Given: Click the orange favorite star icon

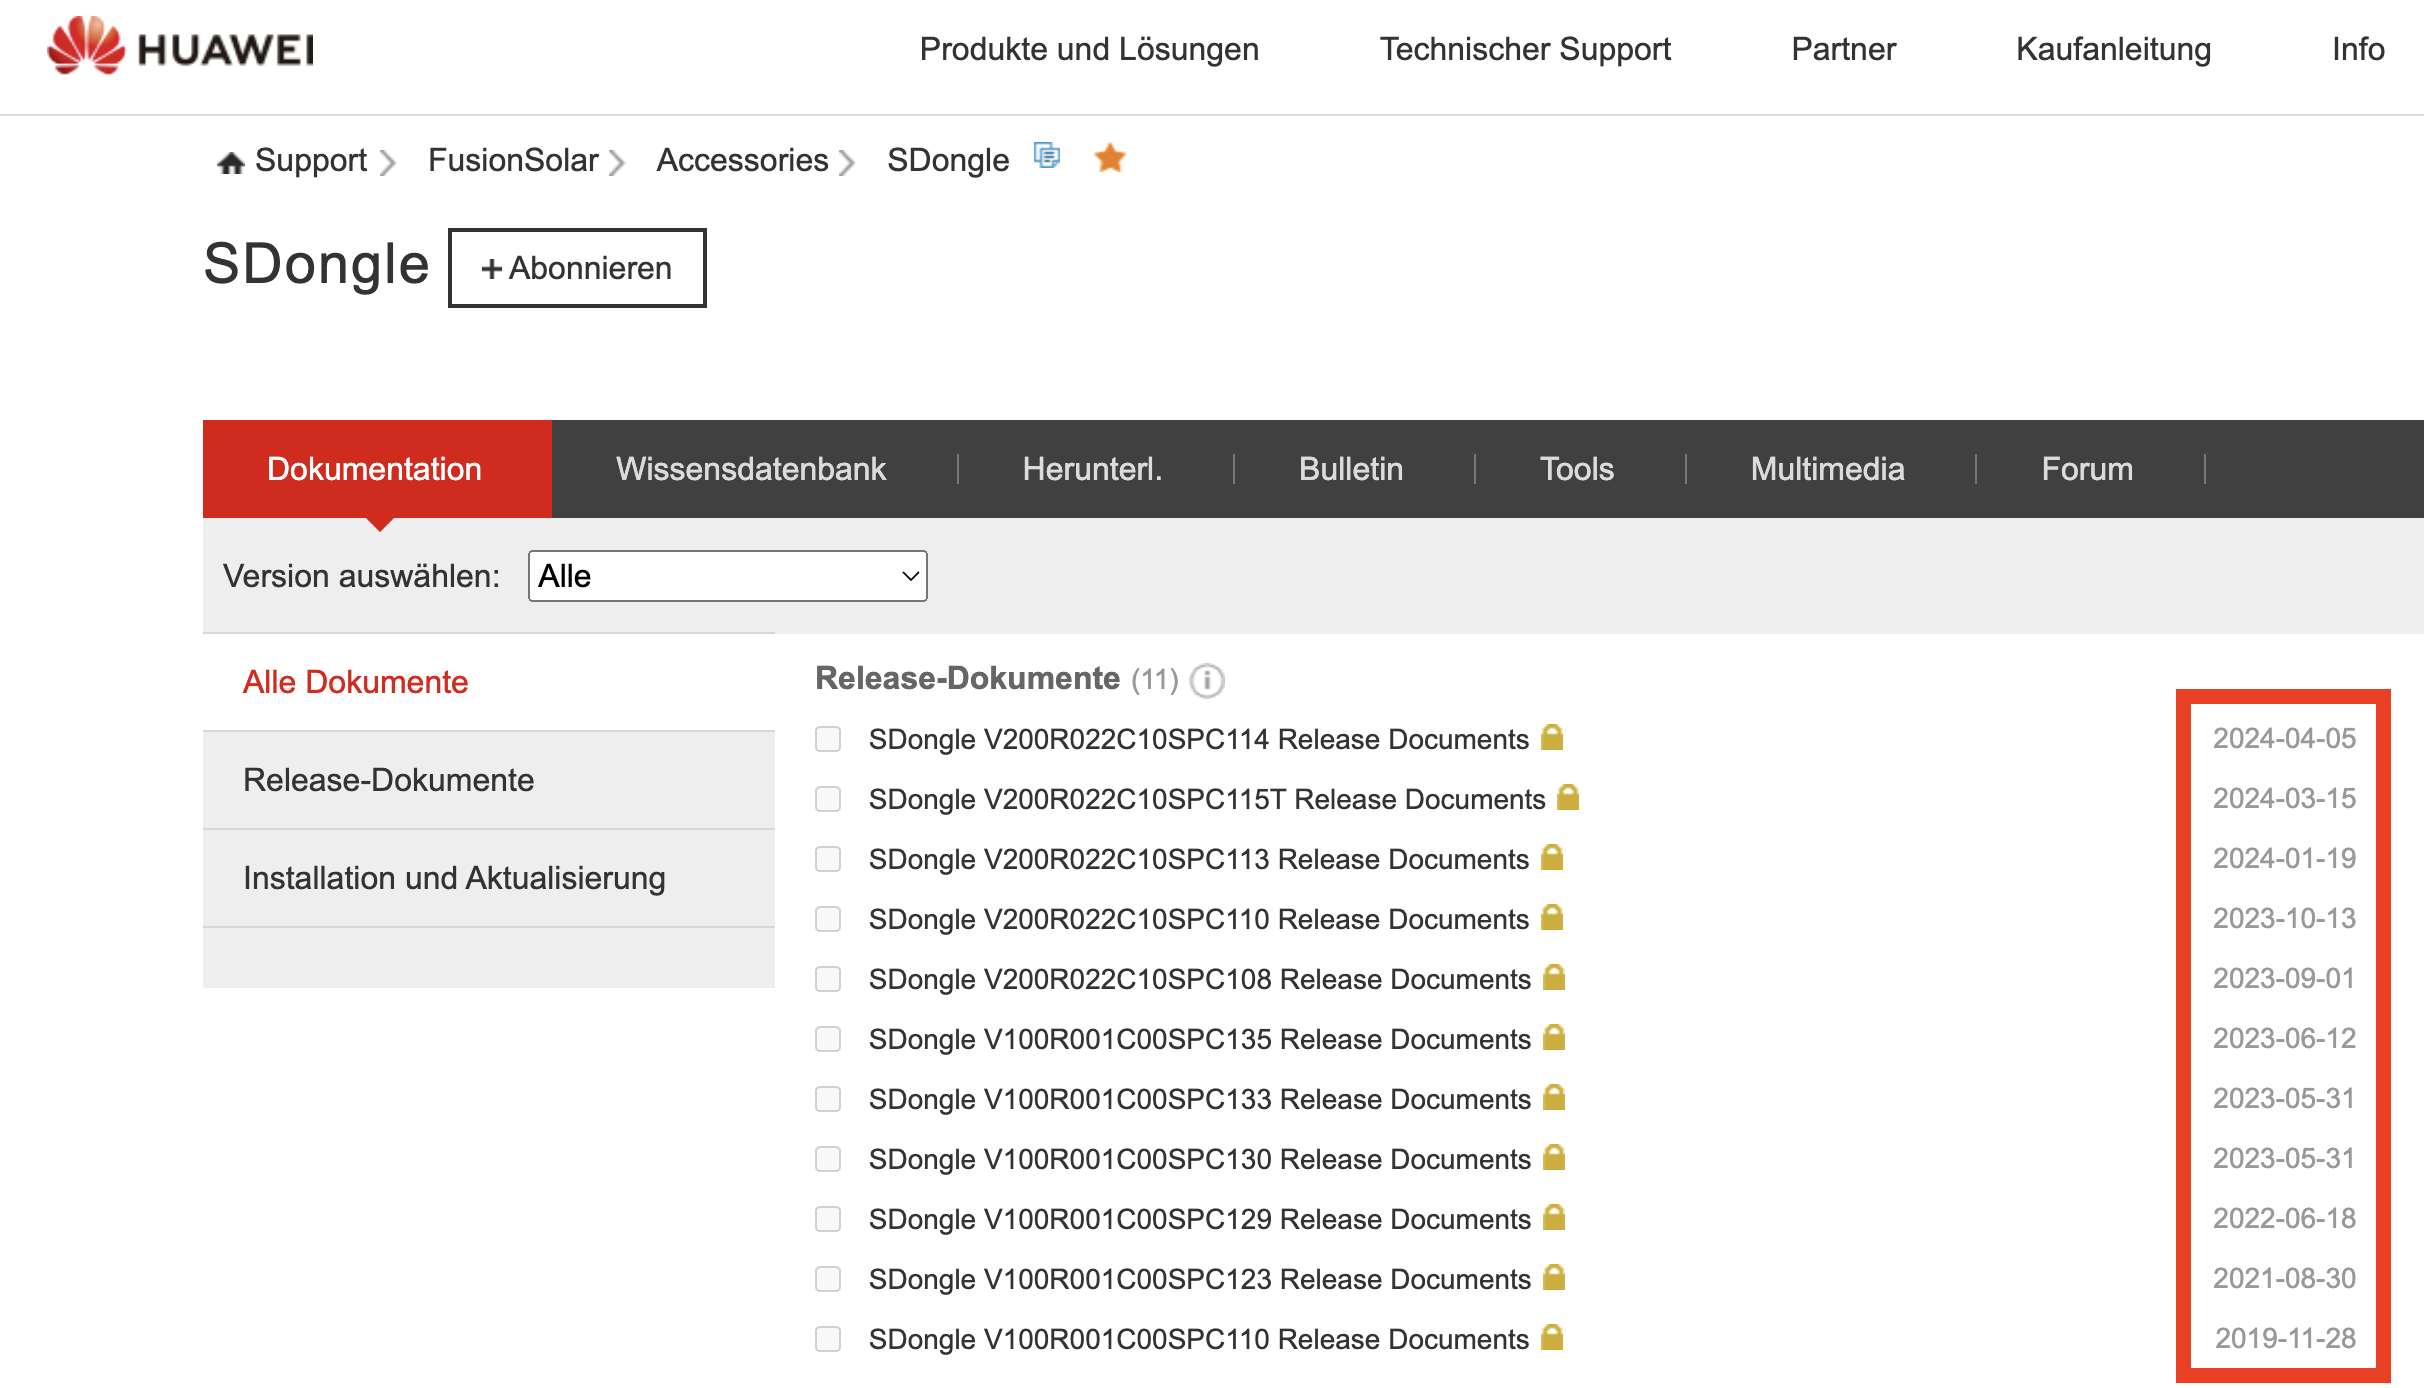Looking at the screenshot, I should (1110, 158).
